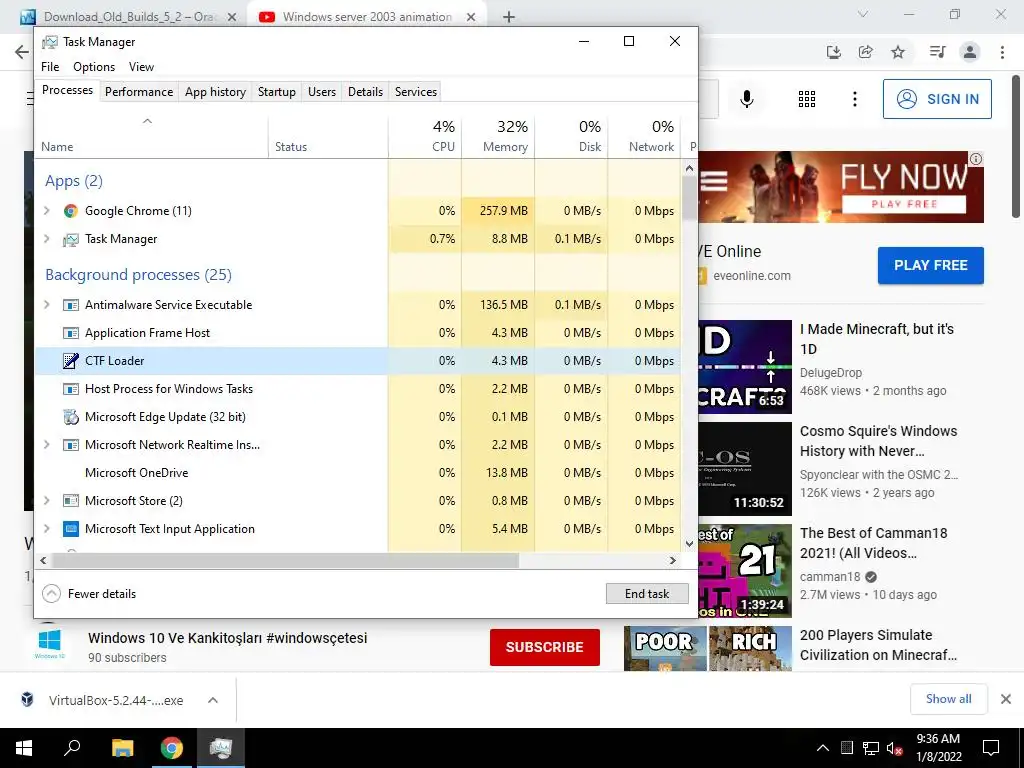Open the Chrome three-dot menu
The height and width of the screenshot is (768, 1024).
point(1002,52)
